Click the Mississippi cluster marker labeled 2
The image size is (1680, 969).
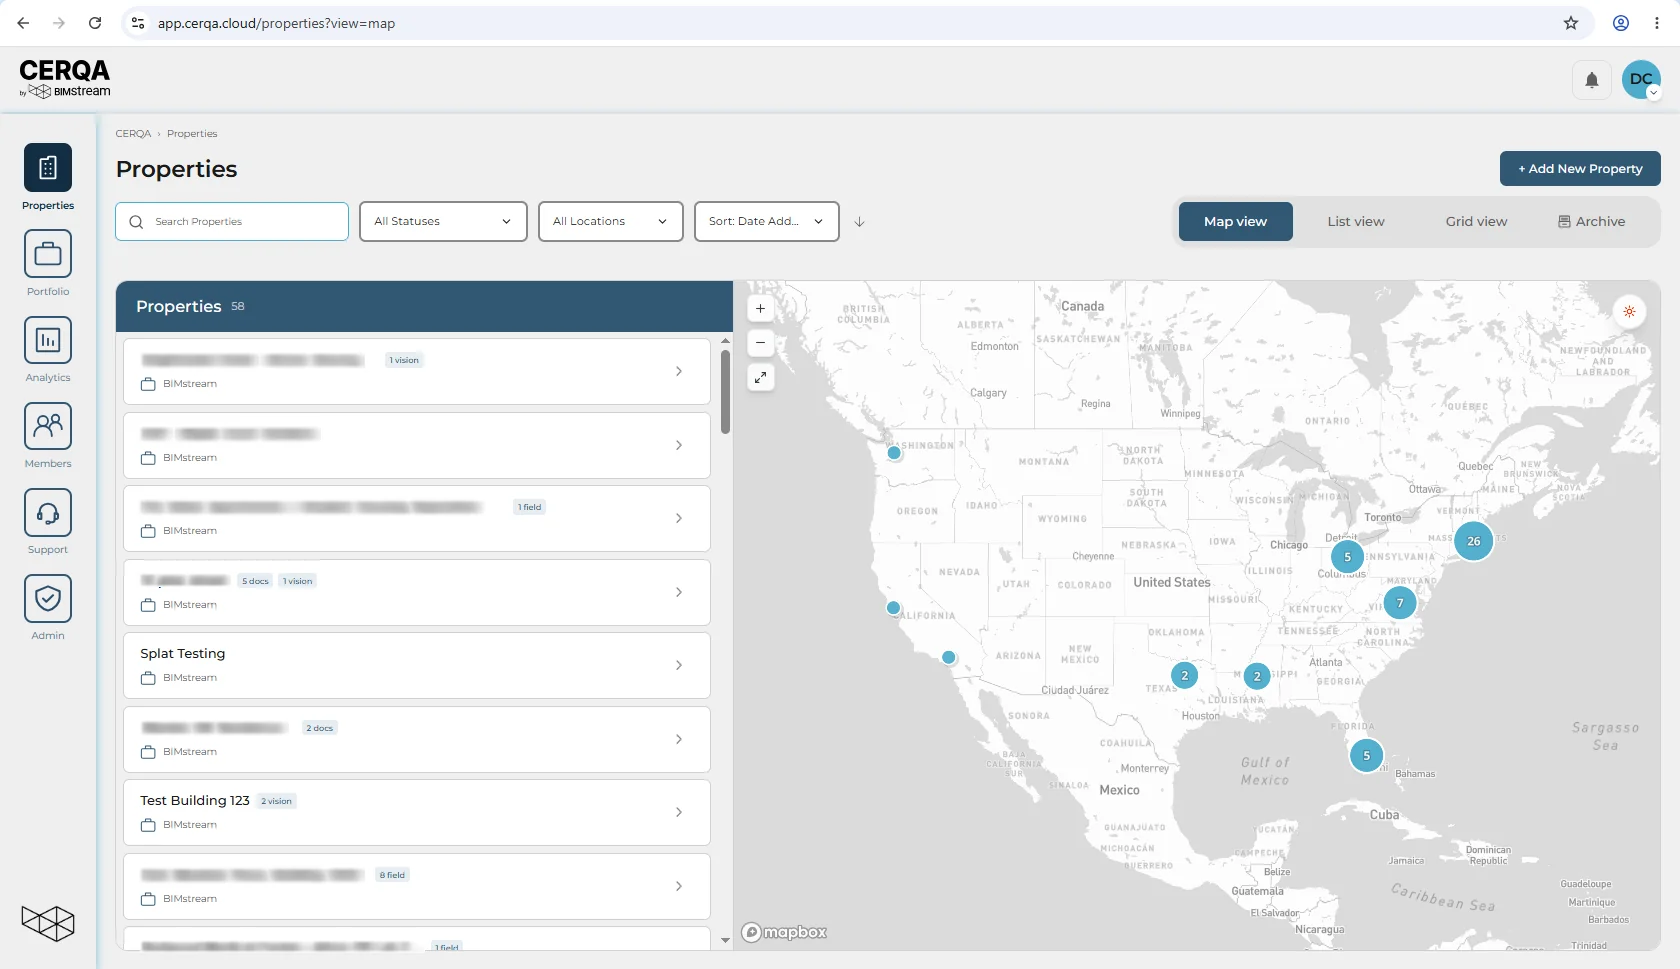[1257, 677]
